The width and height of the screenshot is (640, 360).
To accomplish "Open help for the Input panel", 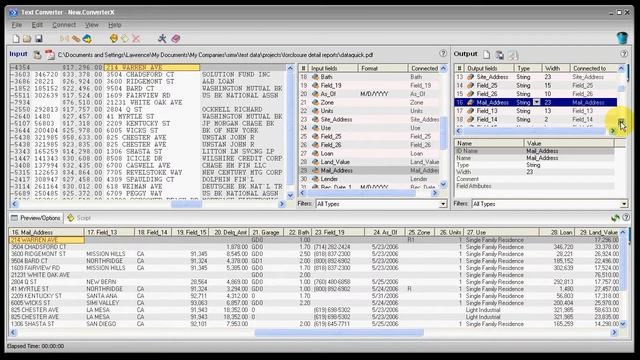I will [x=443, y=53].
